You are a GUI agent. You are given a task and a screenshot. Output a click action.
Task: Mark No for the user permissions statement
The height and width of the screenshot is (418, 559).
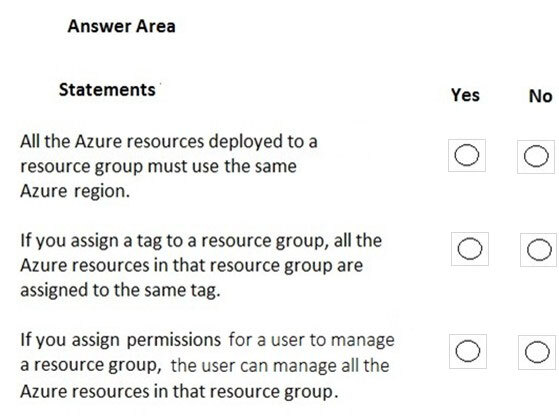(x=537, y=352)
